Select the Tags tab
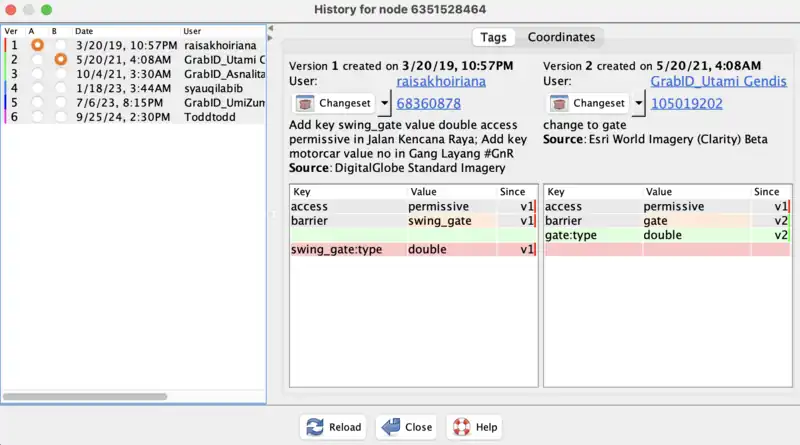This screenshot has width=800, height=445. point(493,37)
